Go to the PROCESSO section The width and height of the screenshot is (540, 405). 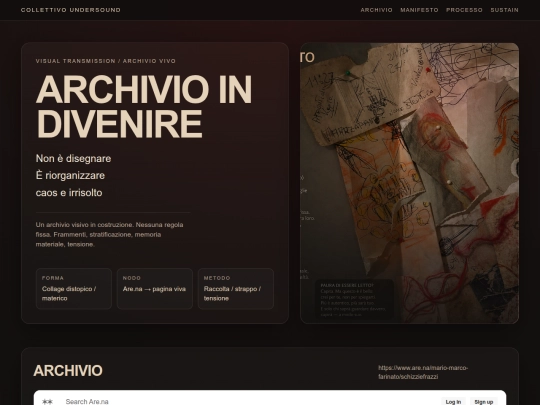pos(464,10)
